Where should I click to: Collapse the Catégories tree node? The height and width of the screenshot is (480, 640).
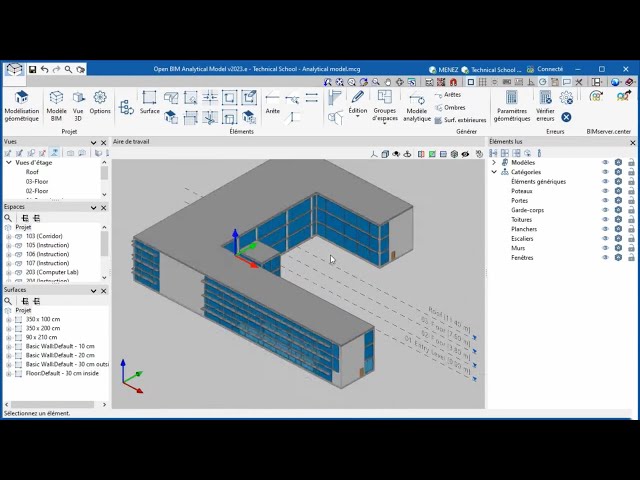[494, 172]
